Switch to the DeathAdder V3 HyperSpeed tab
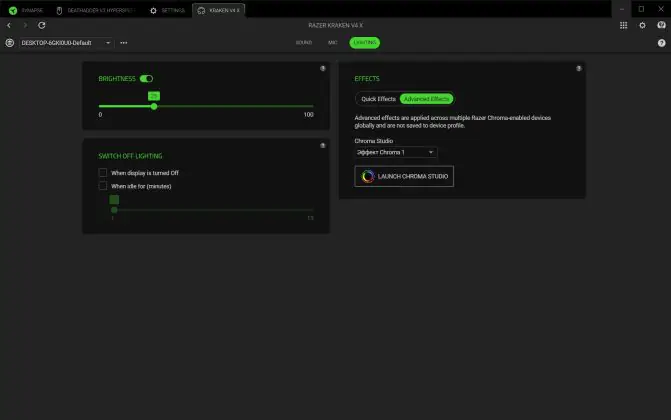 (x=96, y=10)
